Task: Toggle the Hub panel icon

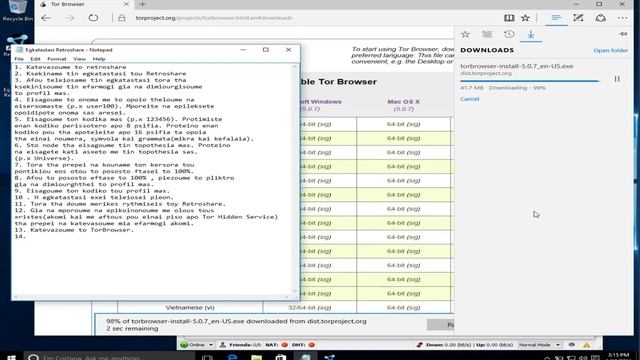Action: coord(556,18)
